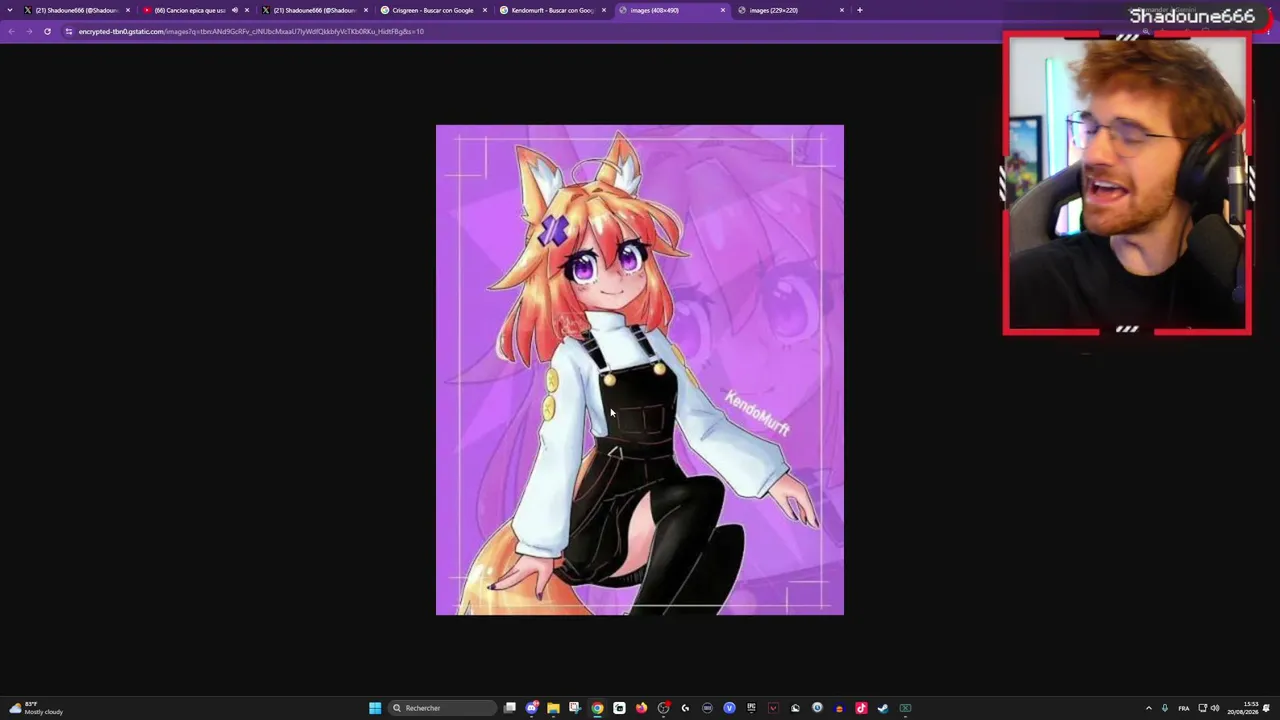Switch to the Crisgreen Google search tab

pyautogui.click(x=432, y=10)
